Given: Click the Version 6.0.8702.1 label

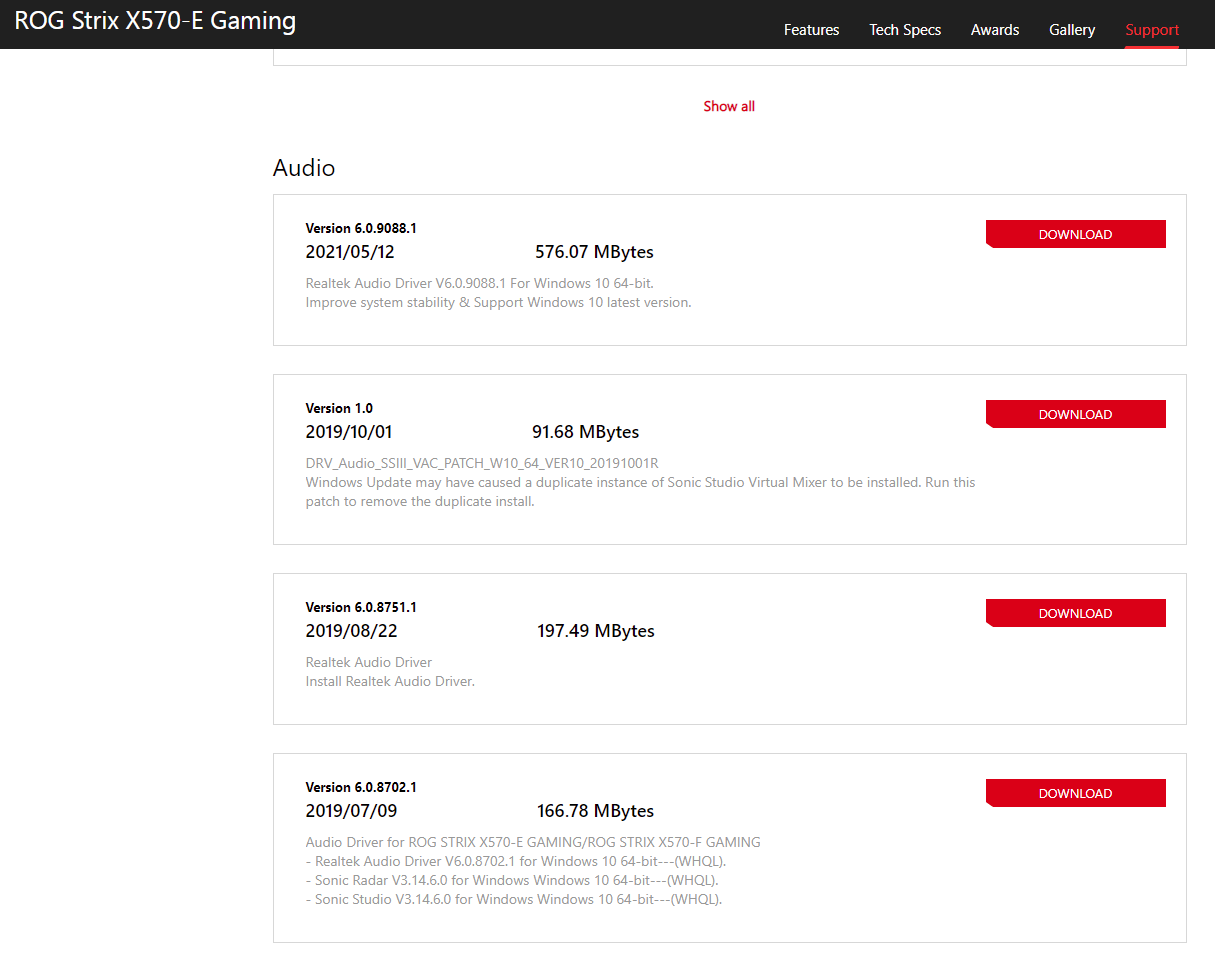Looking at the screenshot, I should (361, 787).
